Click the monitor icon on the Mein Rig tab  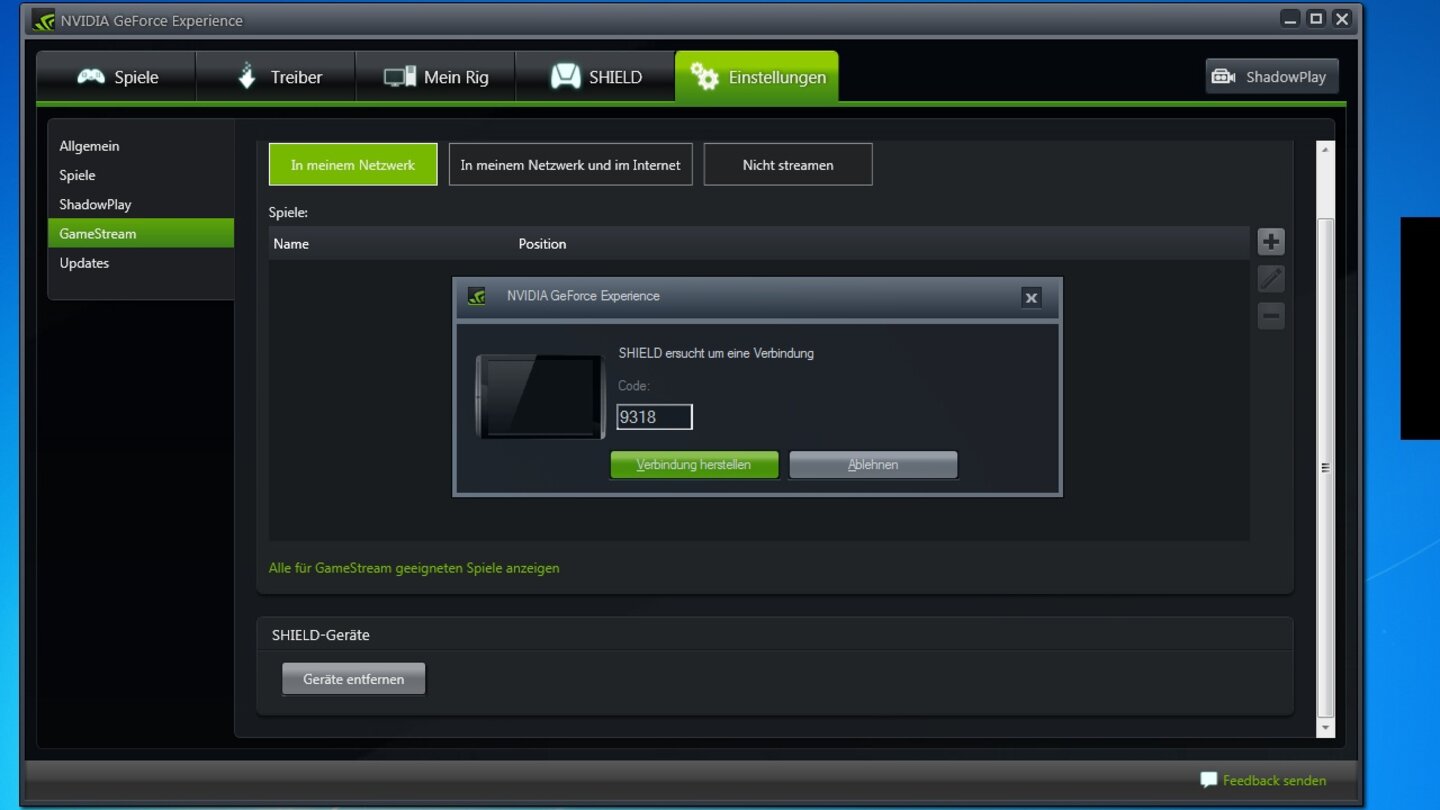(x=400, y=77)
